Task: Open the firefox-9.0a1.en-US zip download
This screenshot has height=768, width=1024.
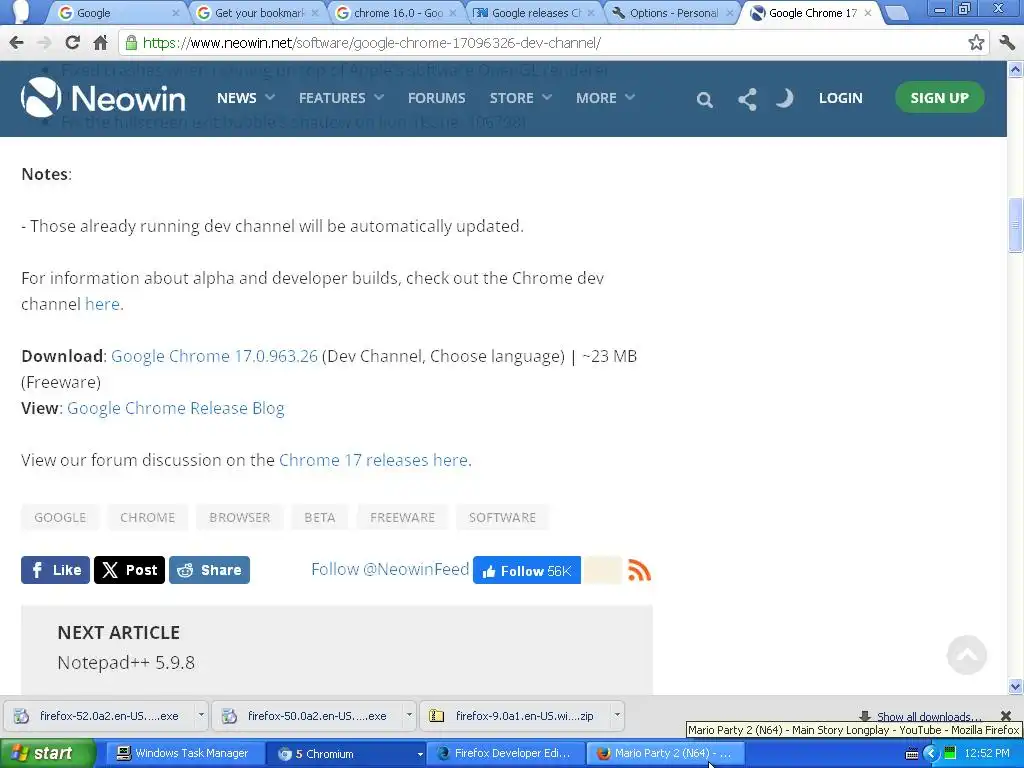Action: click(x=515, y=716)
